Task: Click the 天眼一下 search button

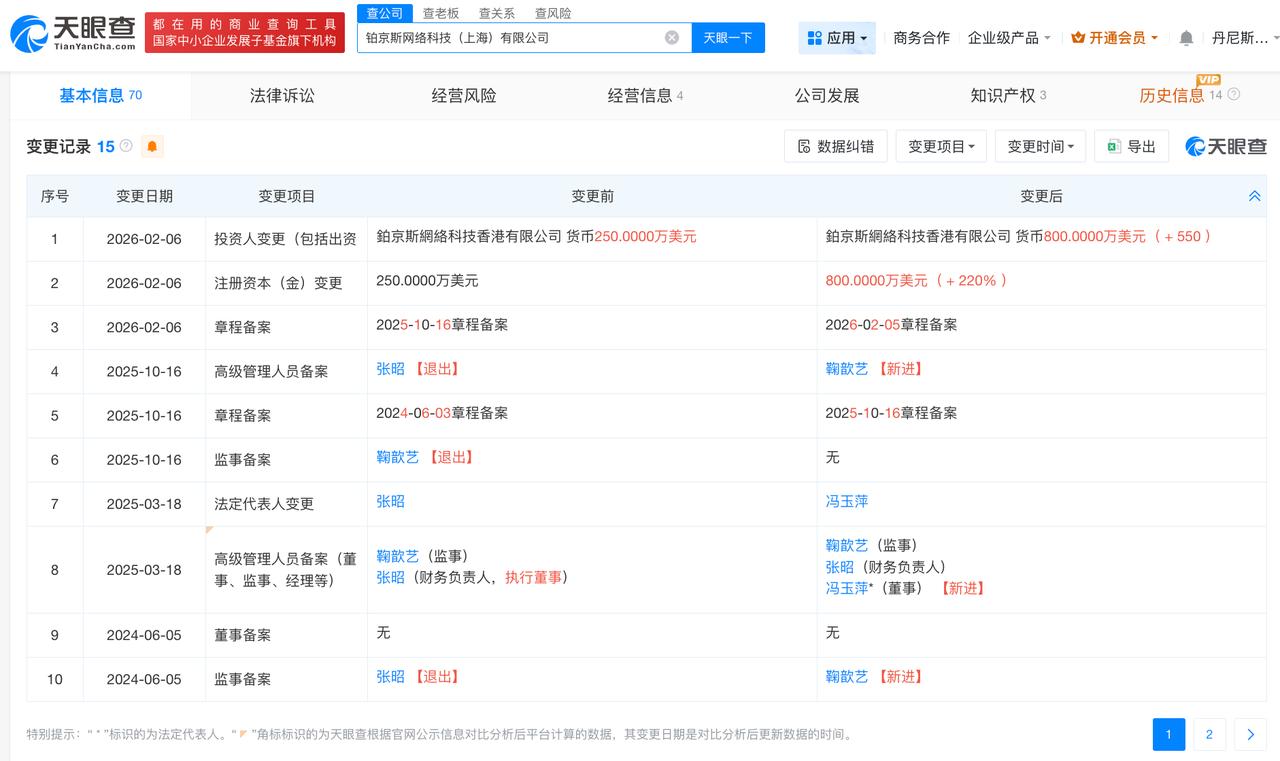Action: coord(728,38)
